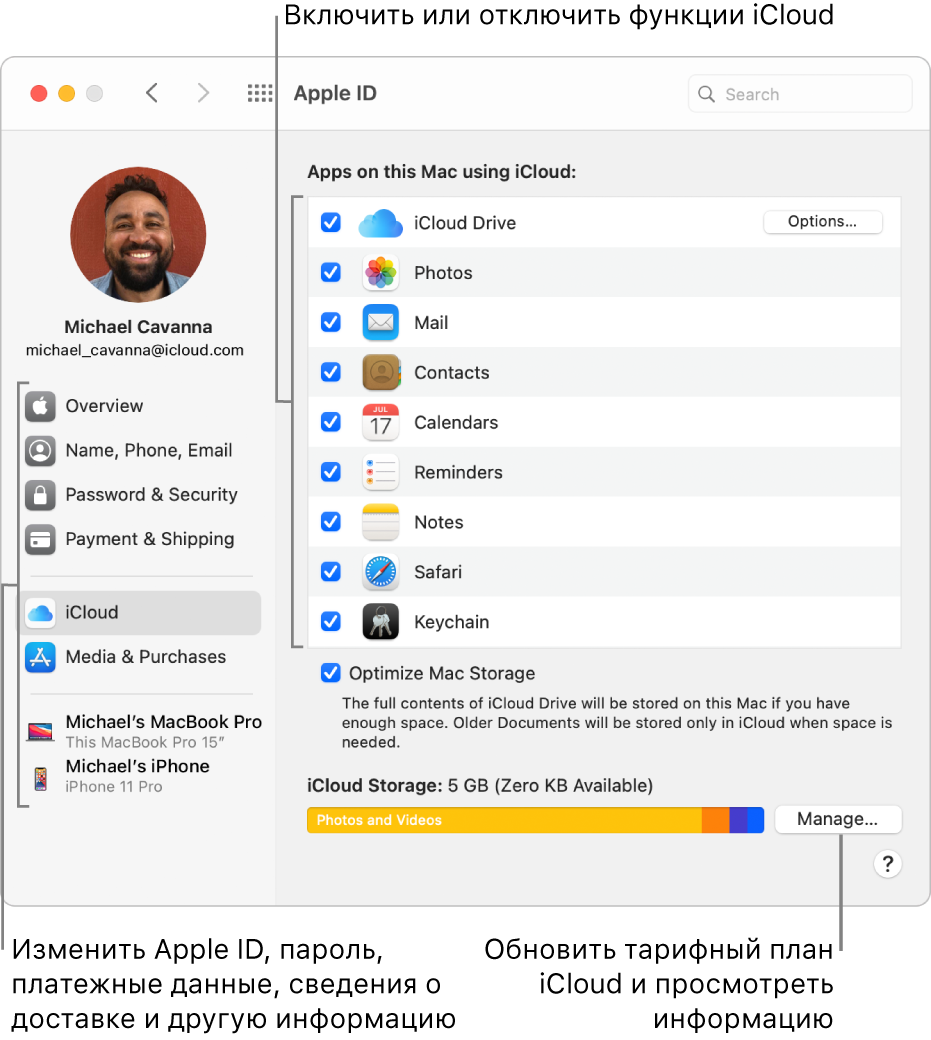Go forward with the right chevron
This screenshot has height=1040, width=931.
[203, 94]
